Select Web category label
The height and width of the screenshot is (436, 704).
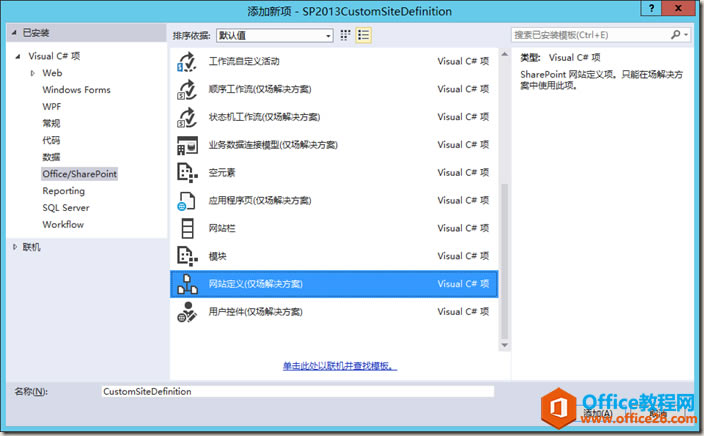click(x=52, y=73)
